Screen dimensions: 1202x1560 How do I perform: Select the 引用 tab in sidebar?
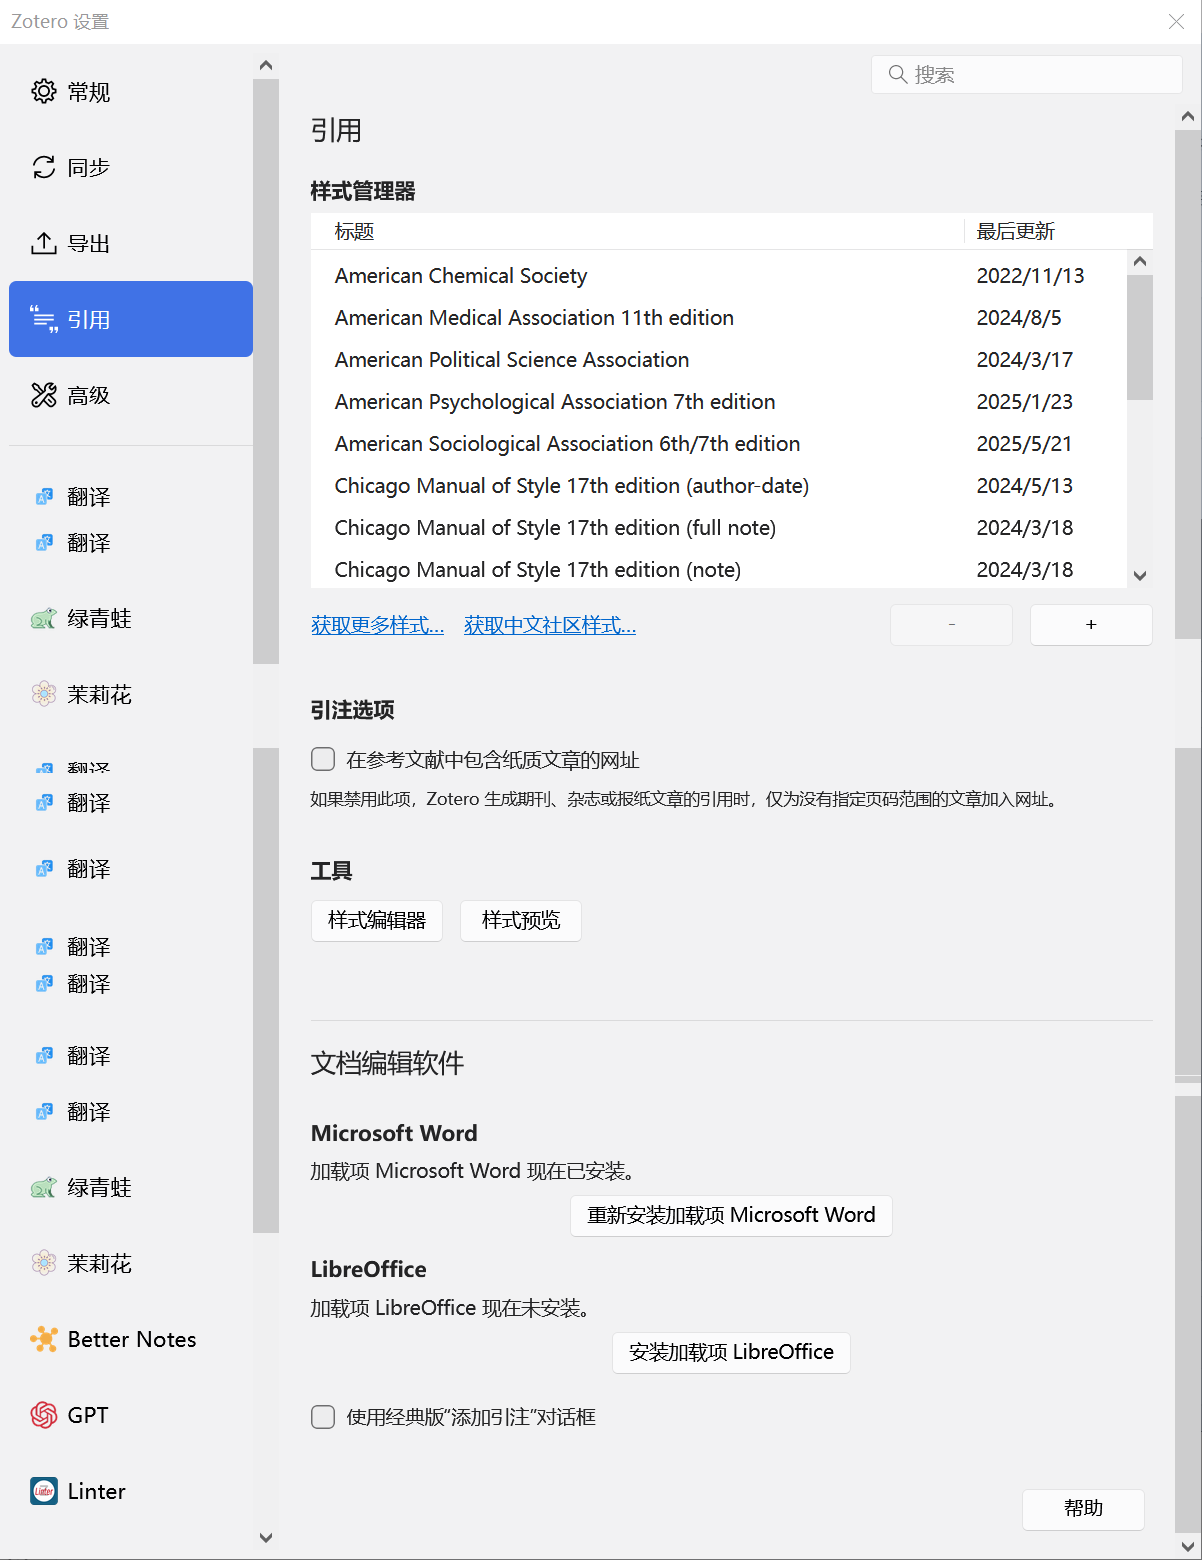pos(130,320)
